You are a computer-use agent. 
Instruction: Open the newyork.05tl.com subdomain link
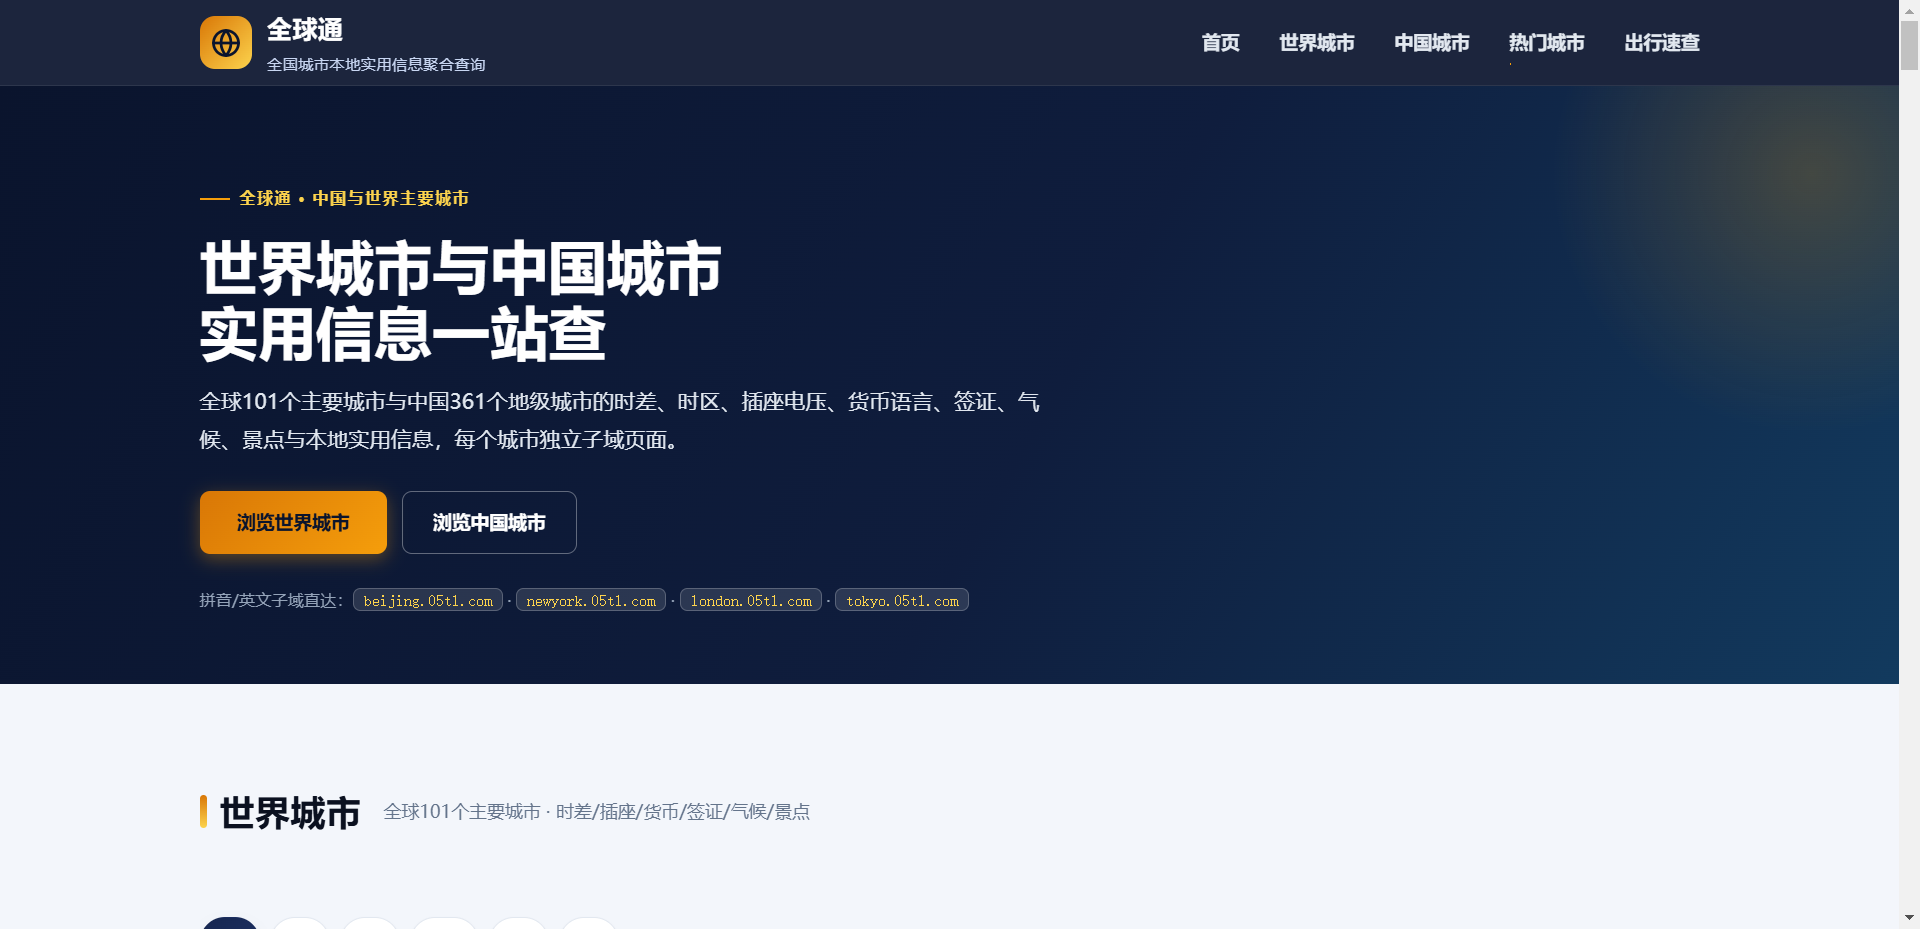pyautogui.click(x=591, y=600)
